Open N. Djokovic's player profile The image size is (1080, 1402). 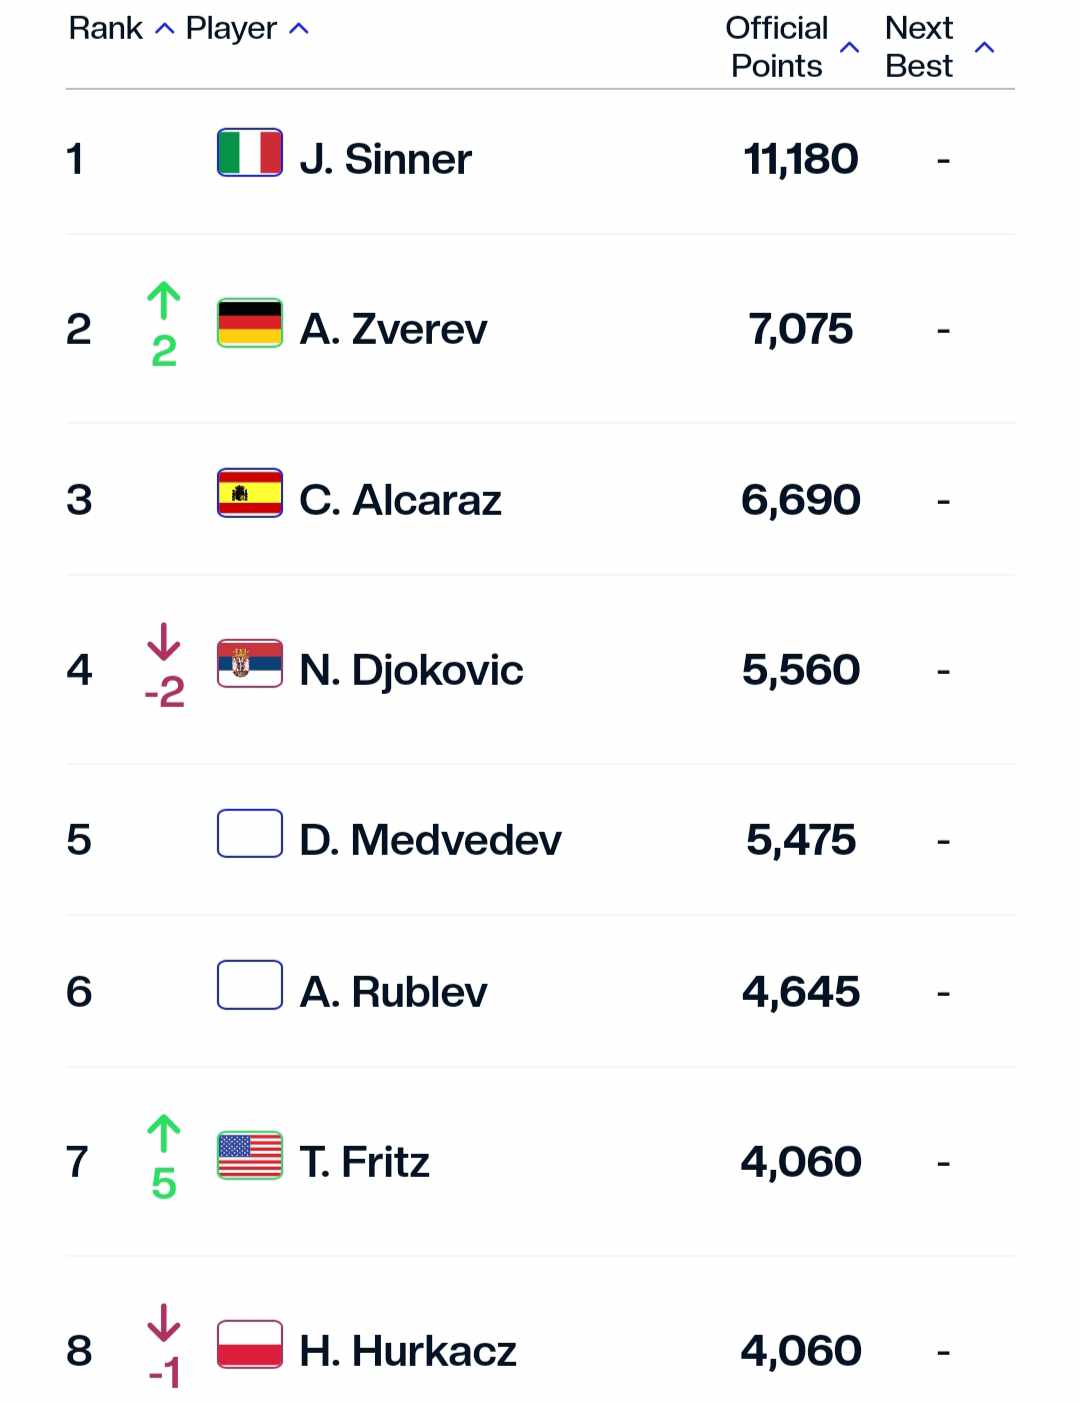411,670
